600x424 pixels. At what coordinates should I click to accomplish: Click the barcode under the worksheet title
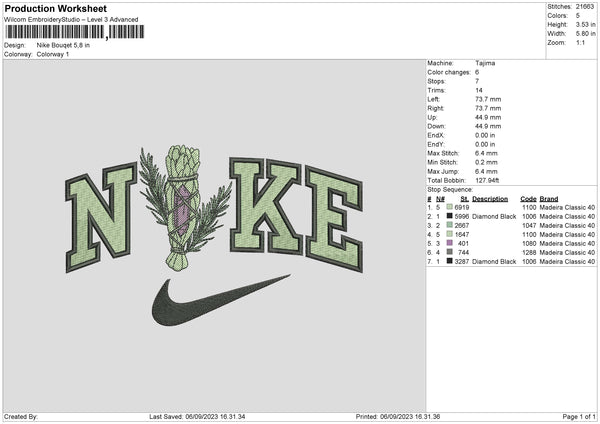[73, 31]
